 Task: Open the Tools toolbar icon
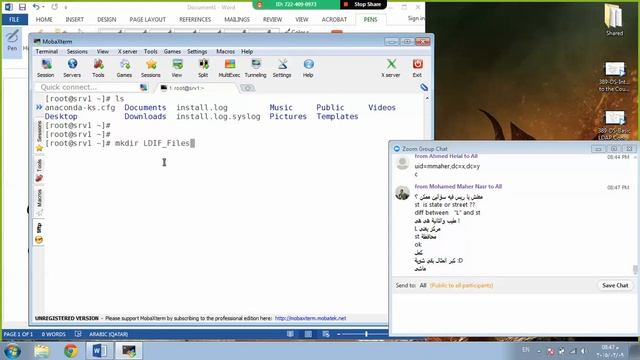pos(98,68)
